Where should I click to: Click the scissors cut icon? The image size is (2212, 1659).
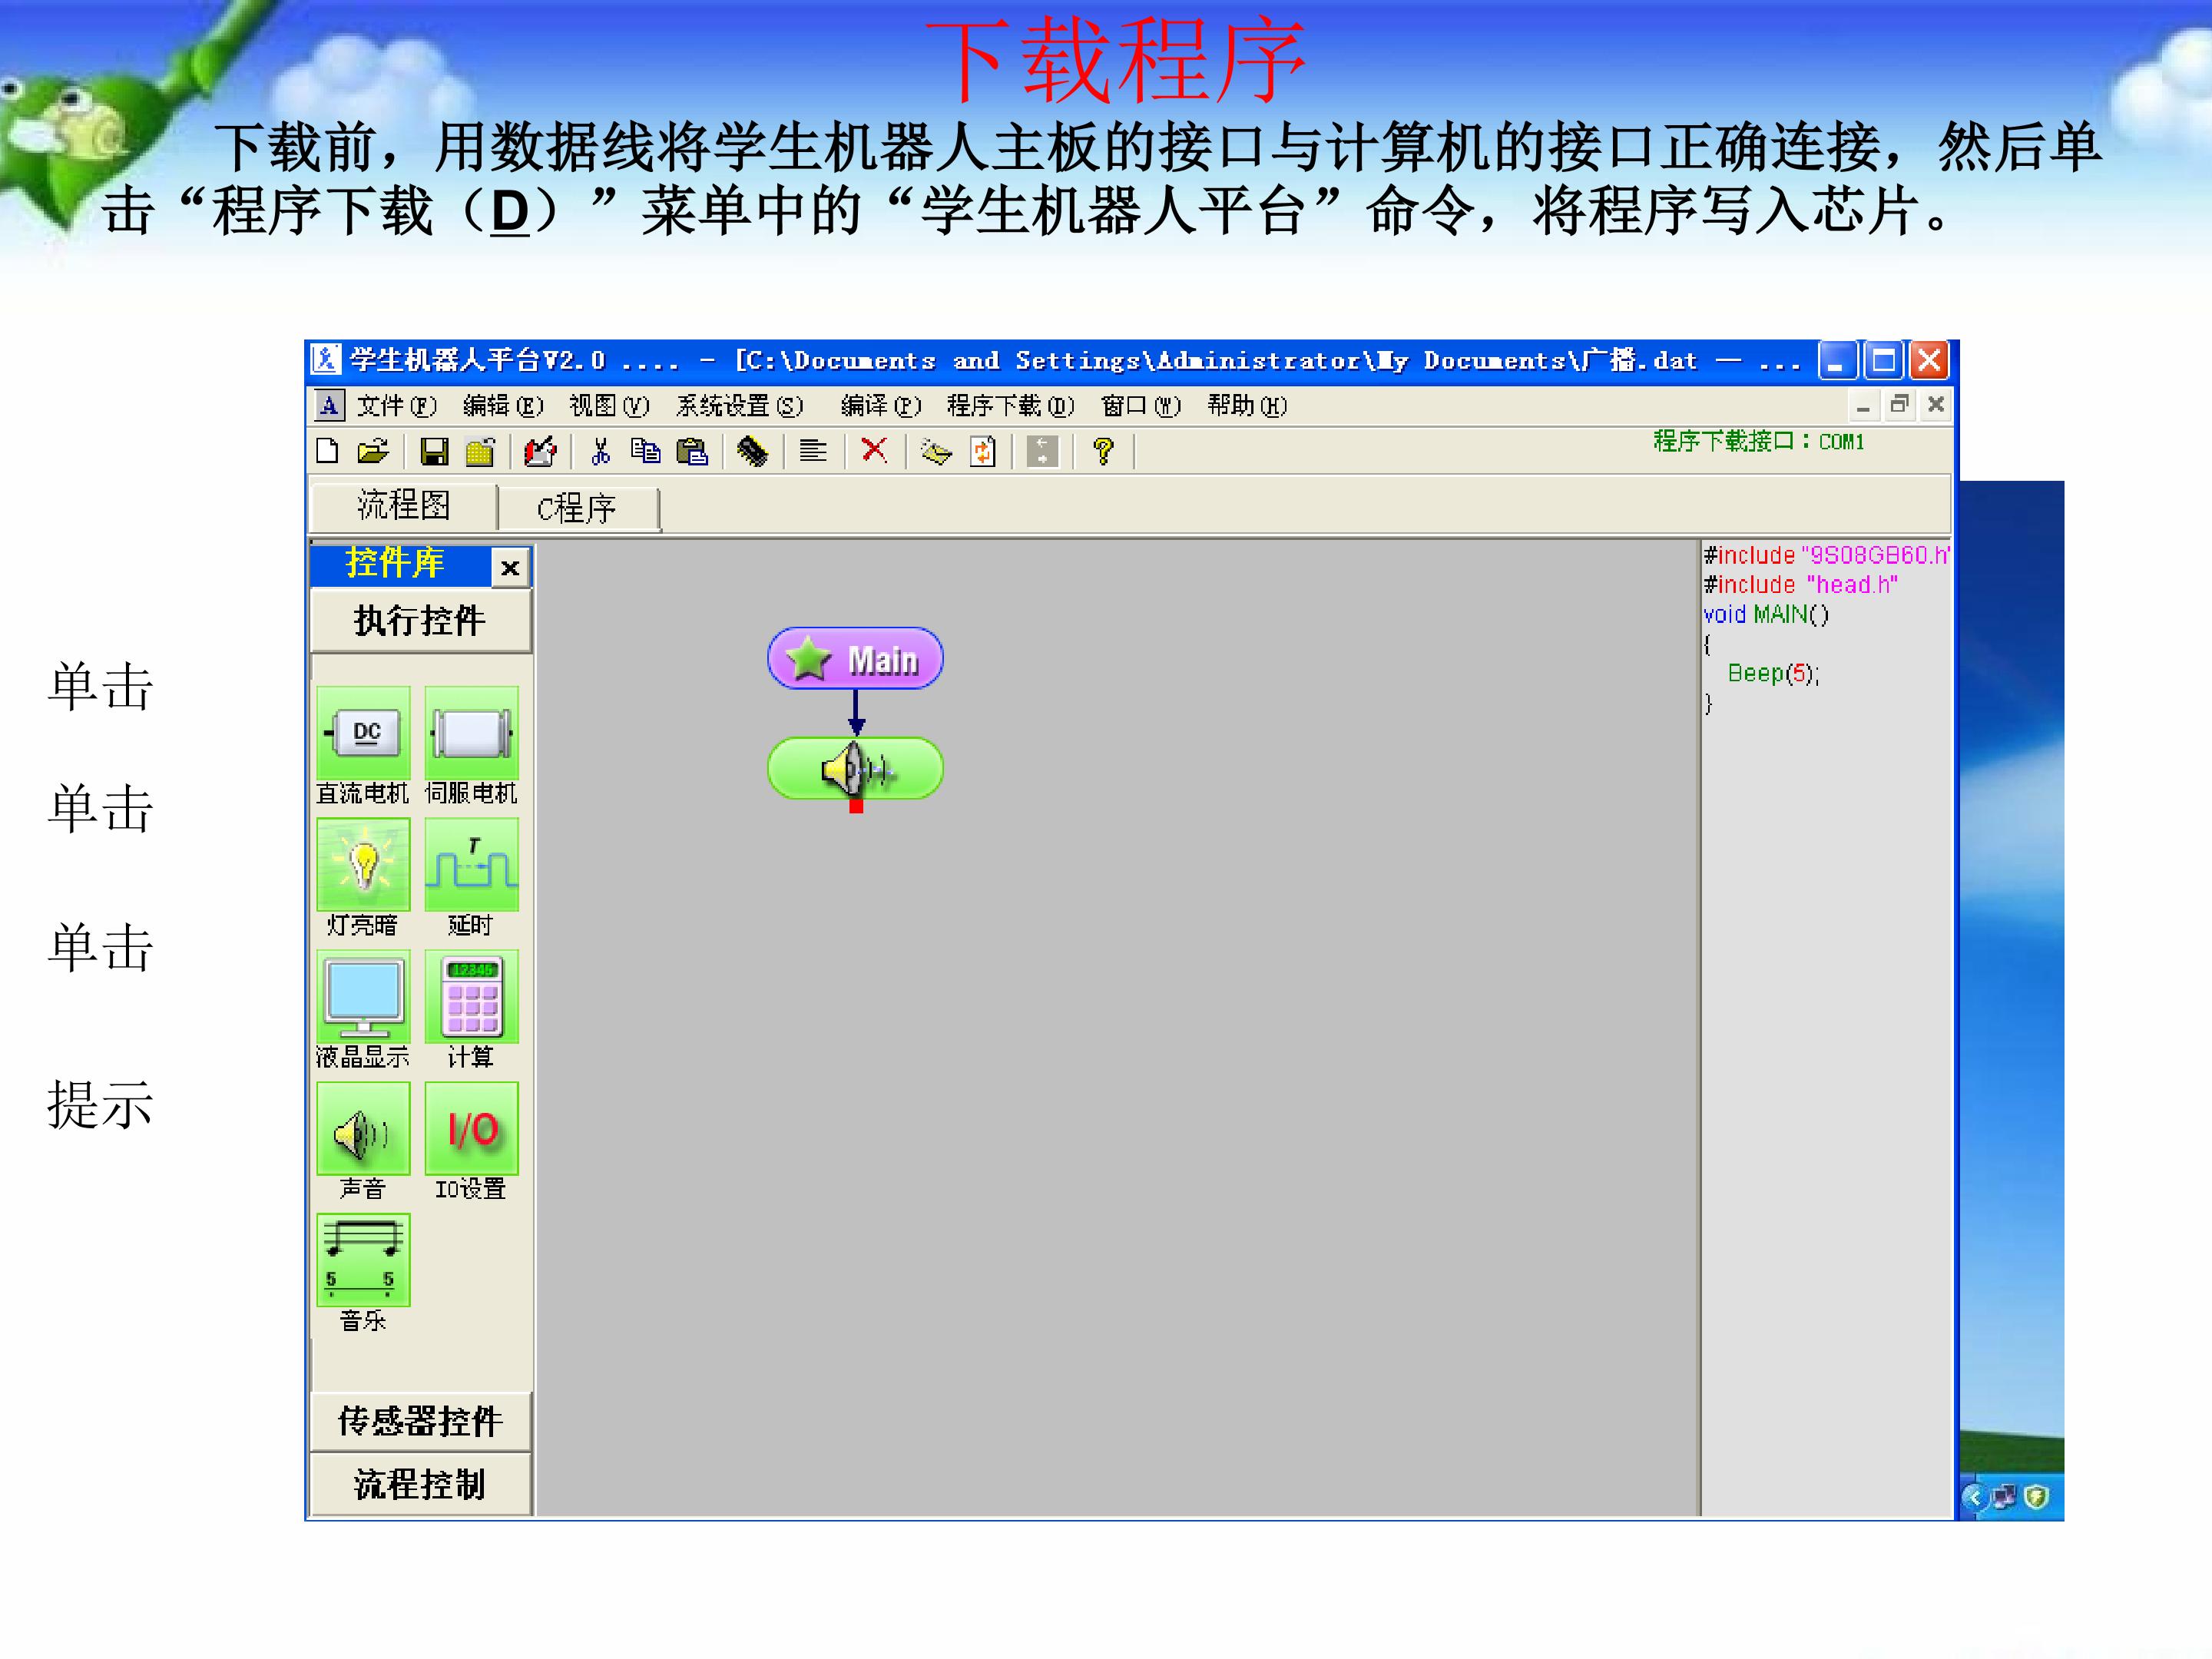point(600,452)
